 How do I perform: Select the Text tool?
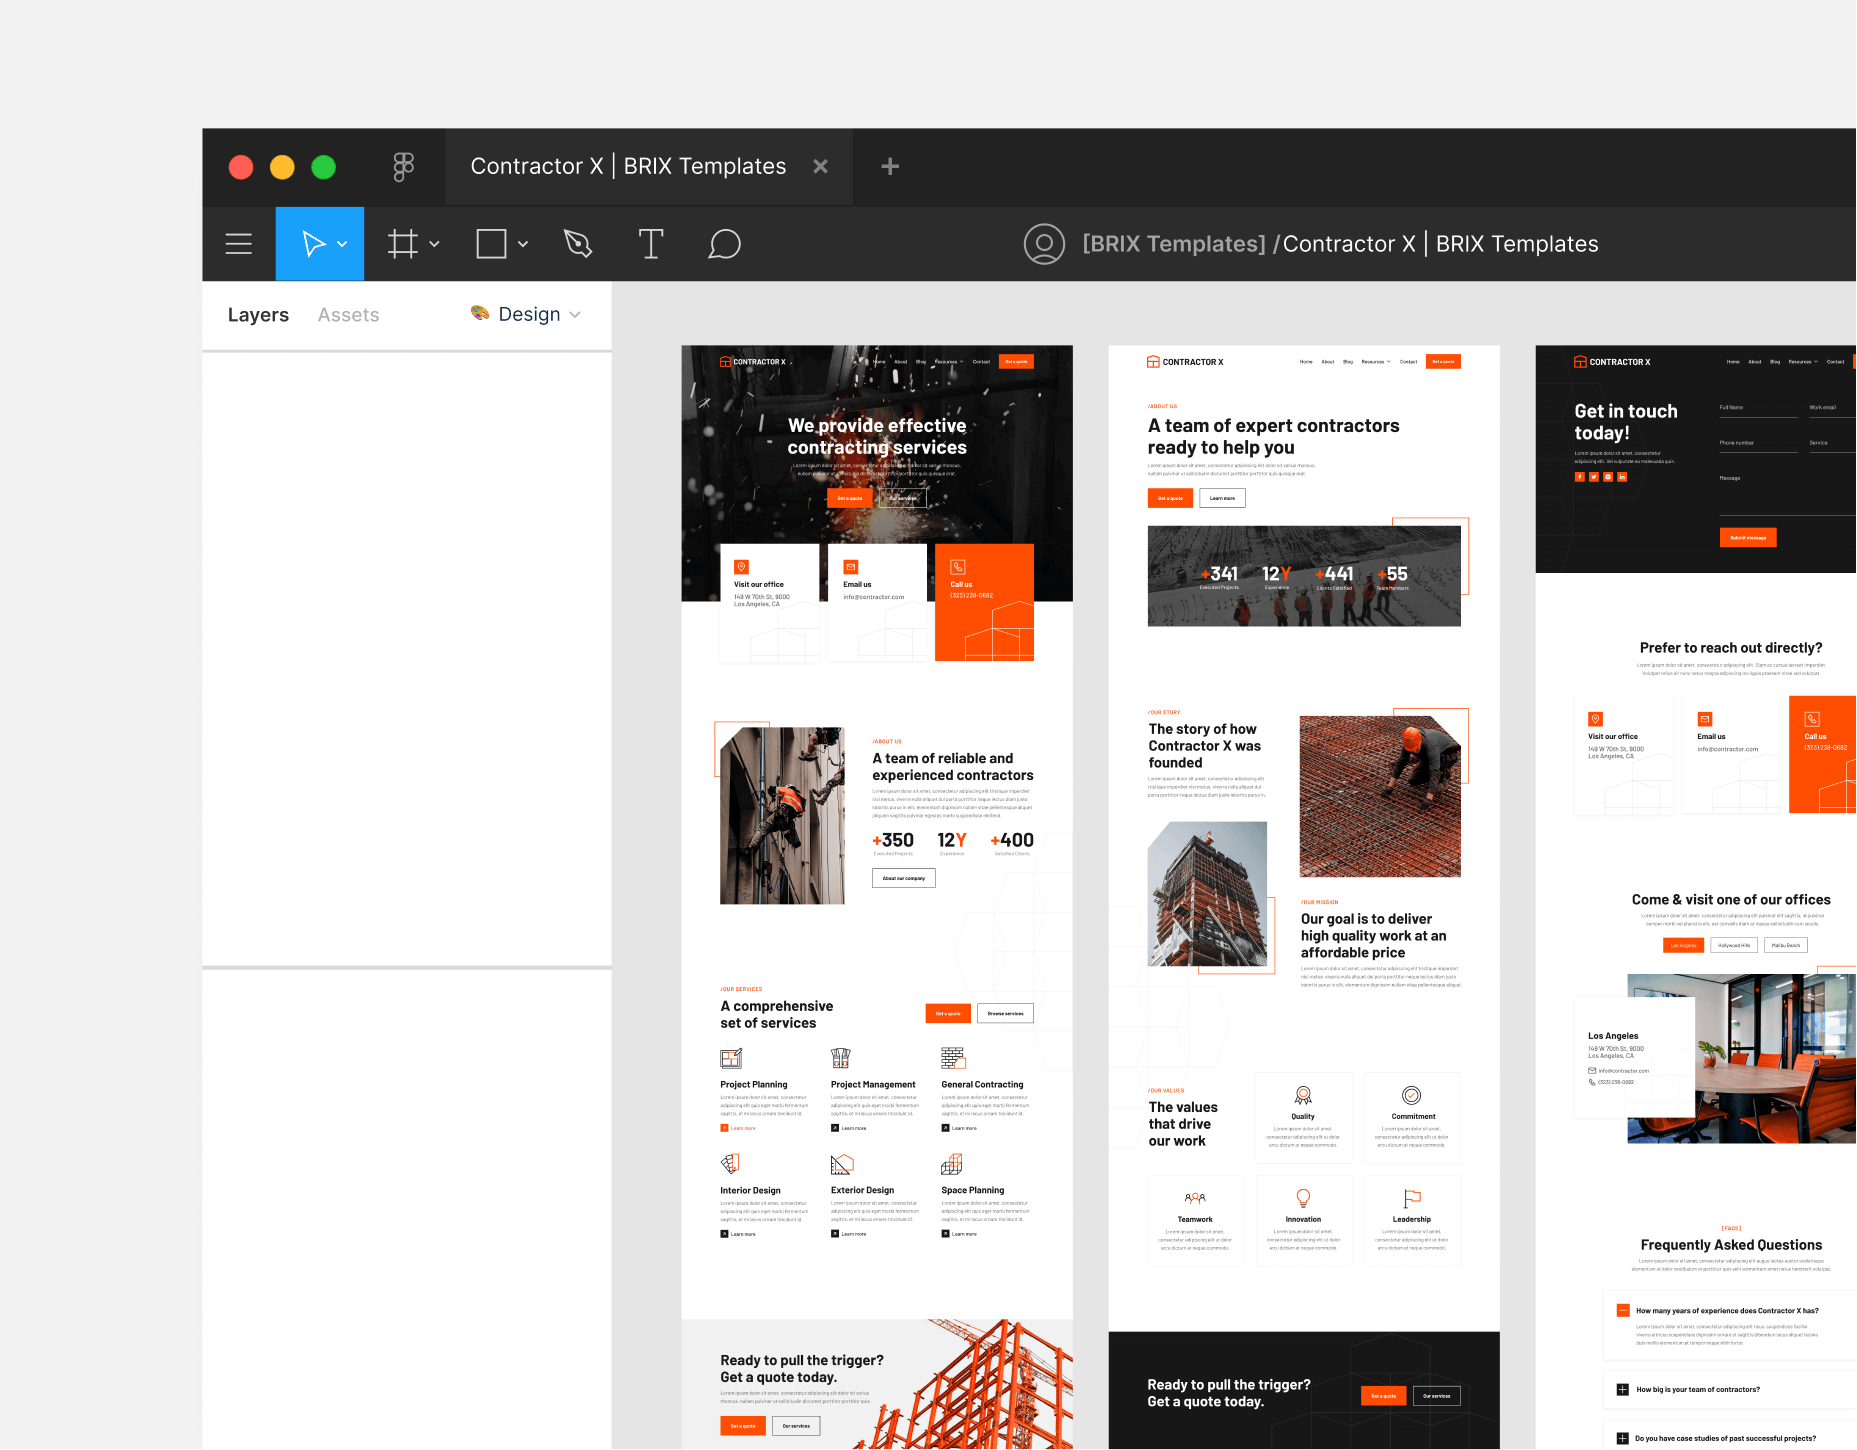pos(651,244)
